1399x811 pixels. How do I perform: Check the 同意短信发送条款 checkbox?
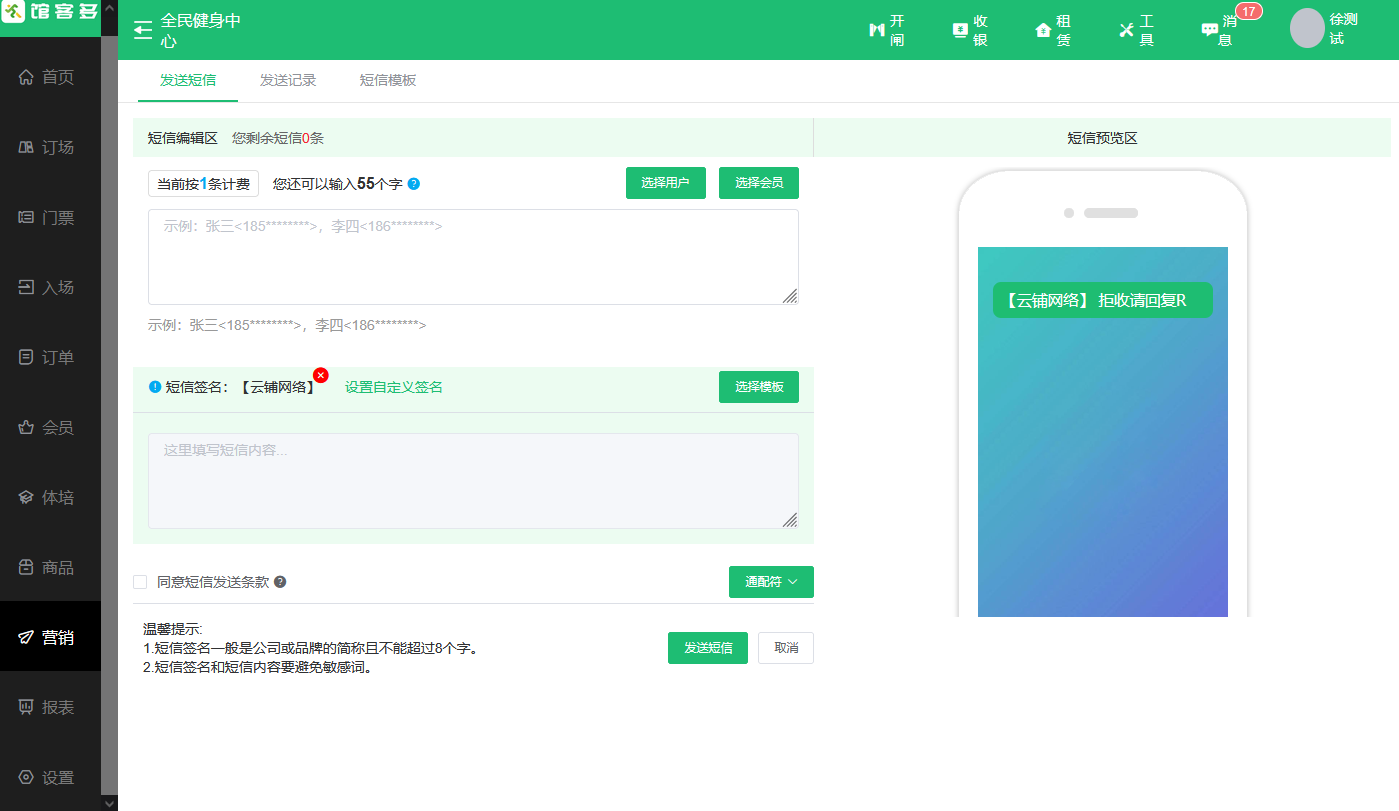click(x=140, y=582)
